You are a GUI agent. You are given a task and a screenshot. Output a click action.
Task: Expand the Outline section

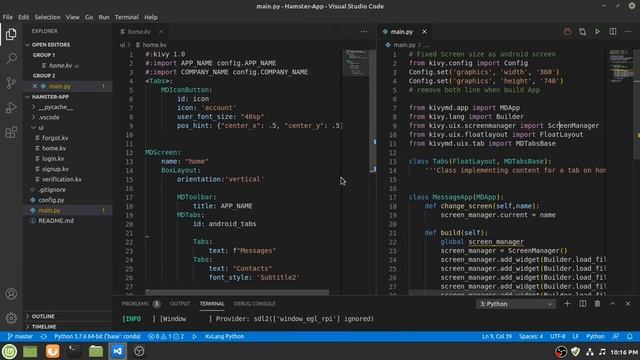tap(43, 316)
